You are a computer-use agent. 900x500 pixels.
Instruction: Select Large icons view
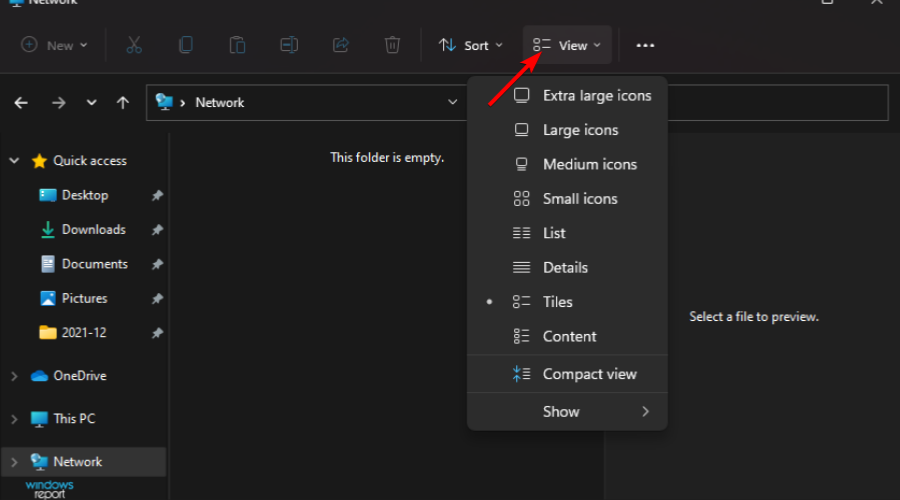click(567, 130)
